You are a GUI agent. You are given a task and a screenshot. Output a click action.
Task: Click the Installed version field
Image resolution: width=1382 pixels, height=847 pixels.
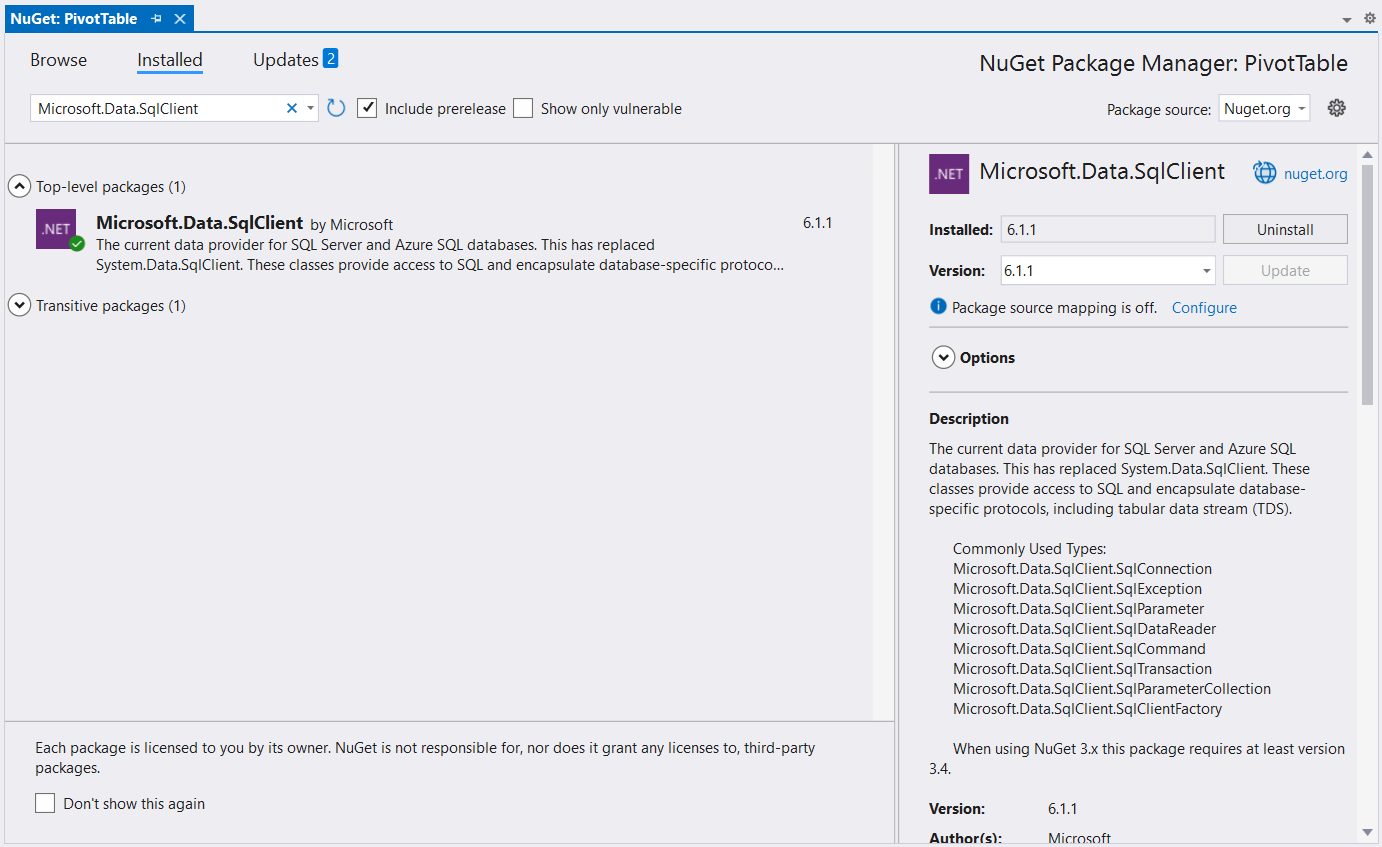(1108, 229)
